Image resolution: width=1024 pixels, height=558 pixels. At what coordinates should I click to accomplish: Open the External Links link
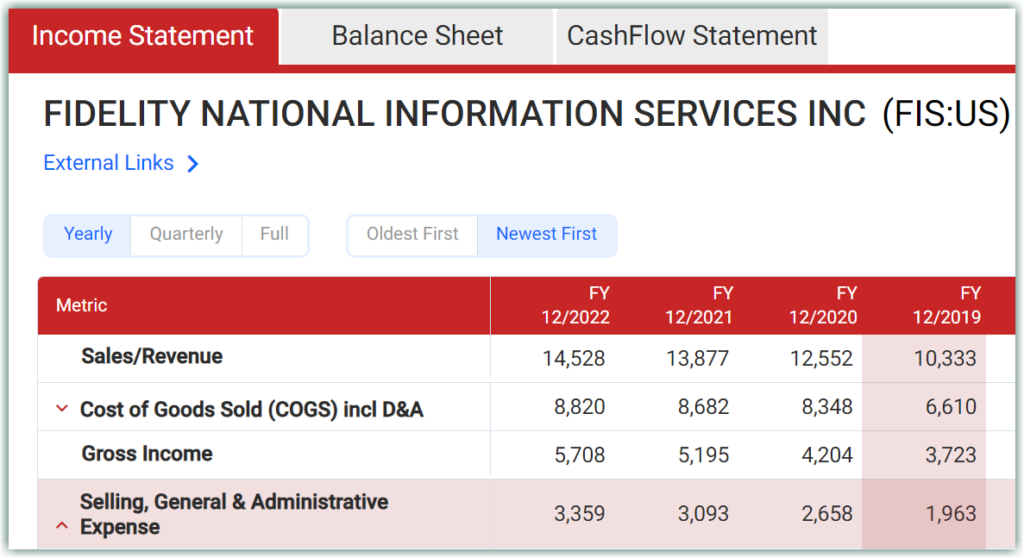click(108, 163)
